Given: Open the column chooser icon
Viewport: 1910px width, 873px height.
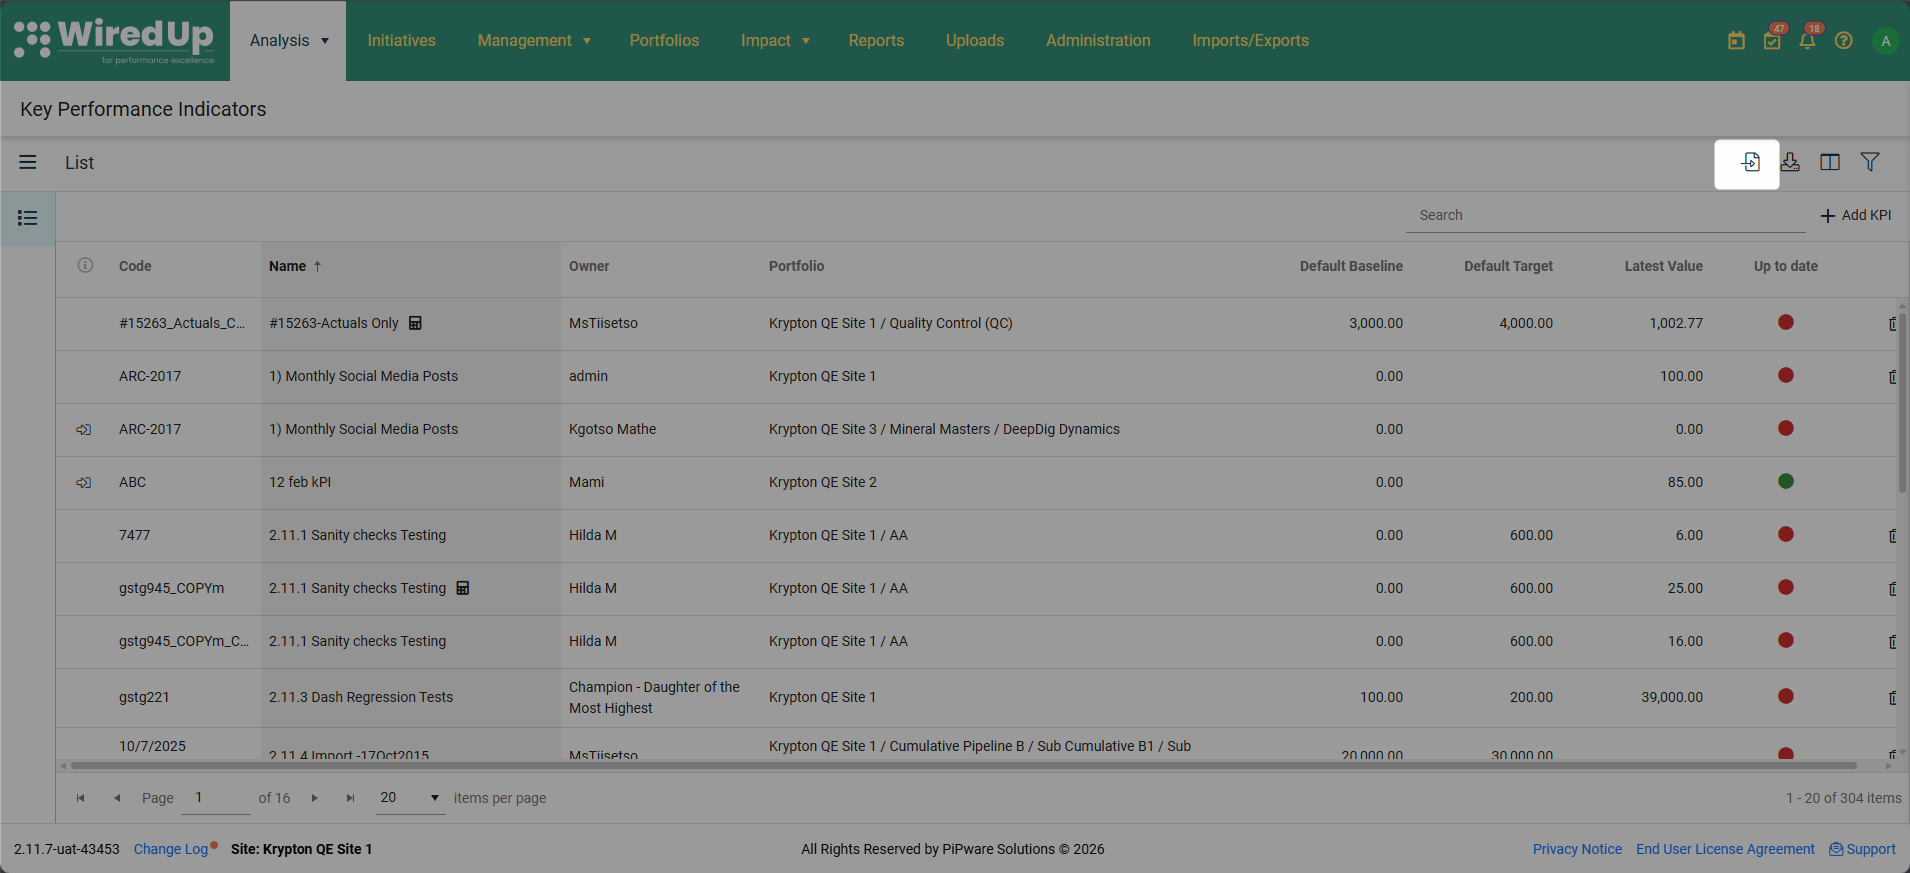Looking at the screenshot, I should point(1830,162).
